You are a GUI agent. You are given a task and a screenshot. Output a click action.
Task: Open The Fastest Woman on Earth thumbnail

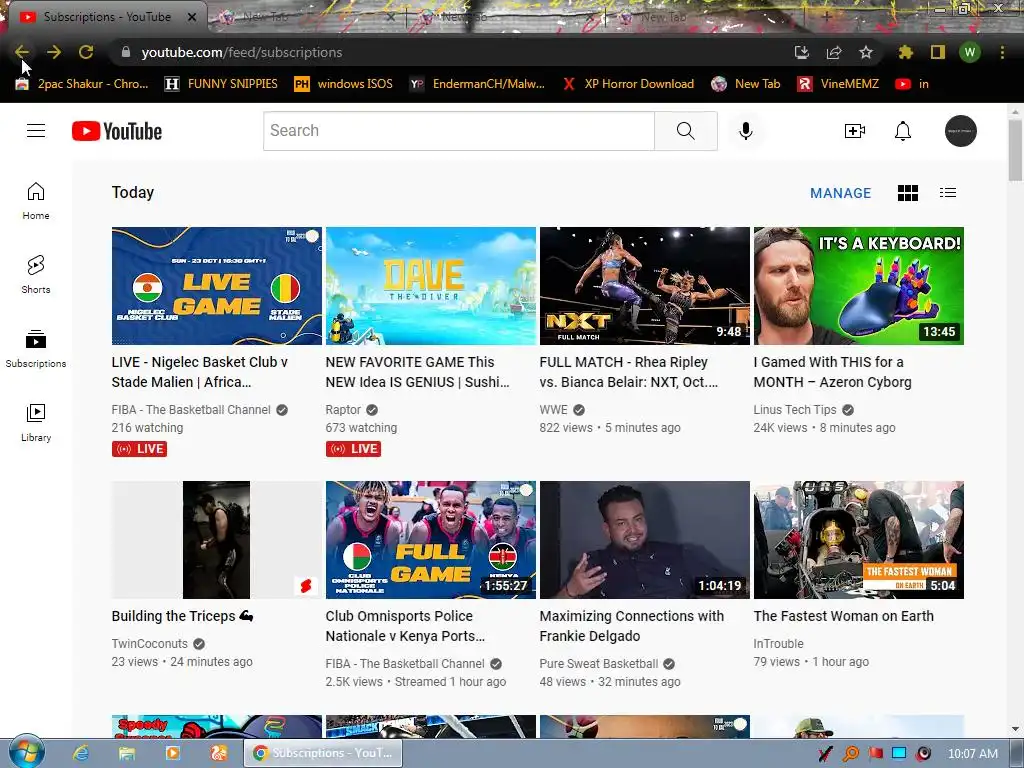coord(859,539)
